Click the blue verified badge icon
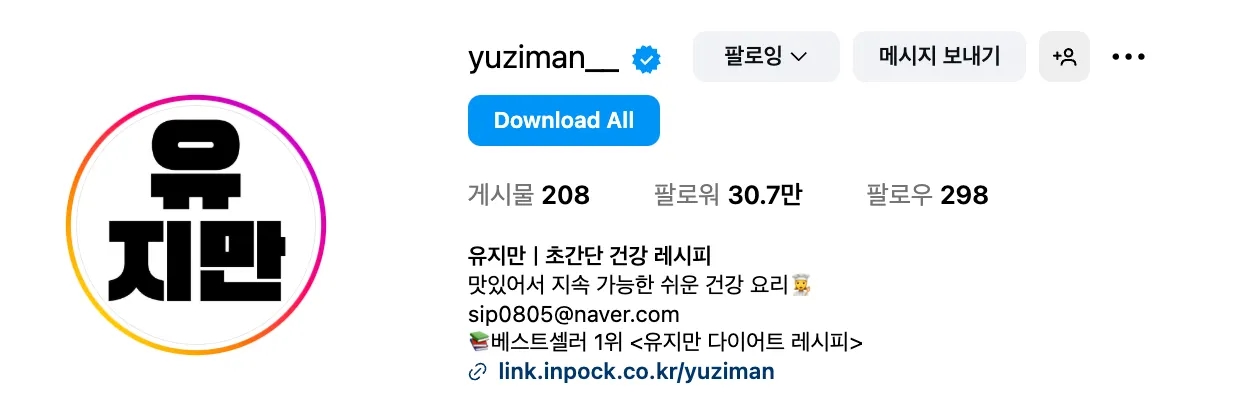The width and height of the screenshot is (1238, 412). click(x=646, y=60)
